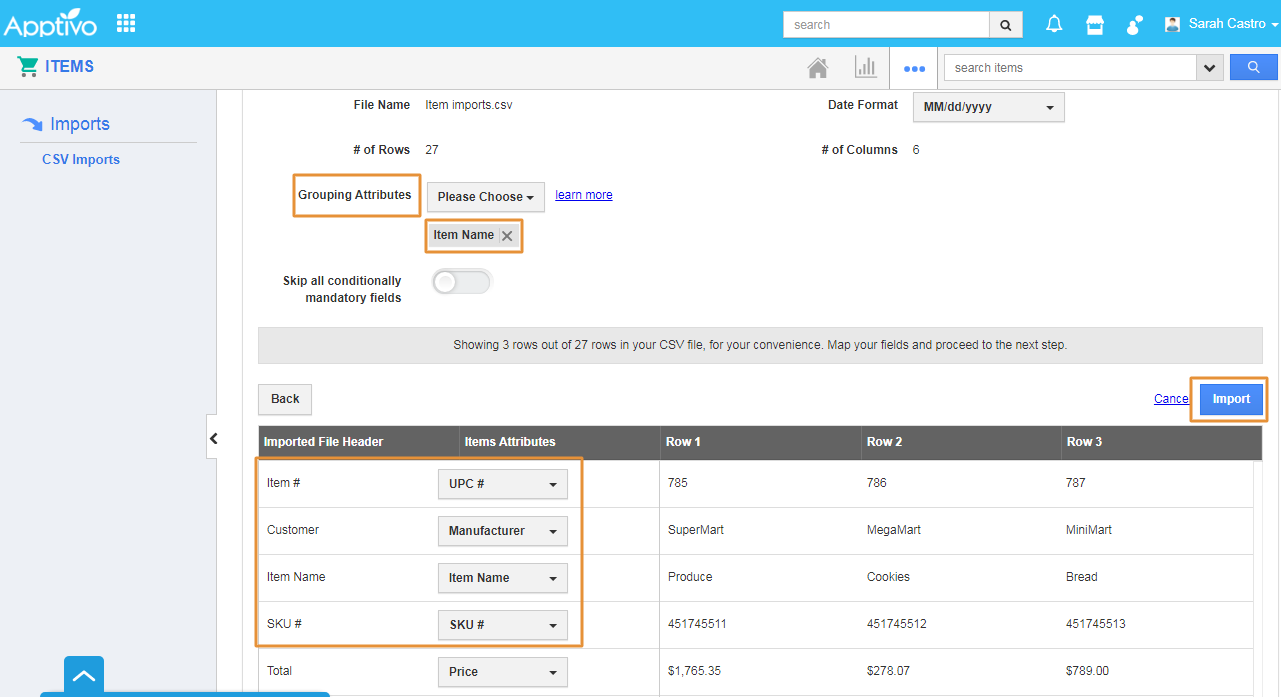Viewport: 1281px width, 697px height.
Task: Click the top search magnifier button
Action: click(x=1005, y=25)
